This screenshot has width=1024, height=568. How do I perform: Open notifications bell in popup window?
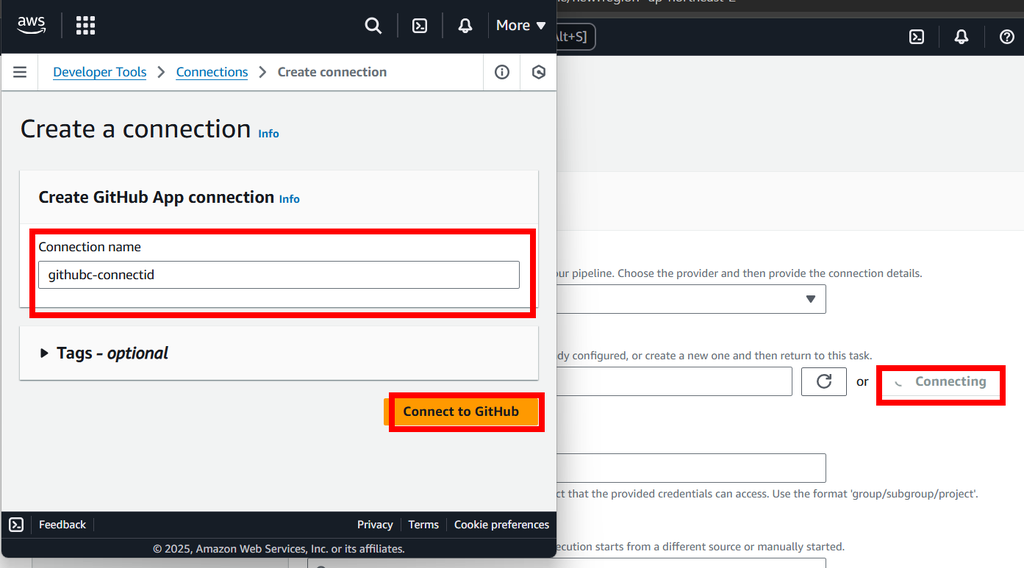pyautogui.click(x=465, y=25)
